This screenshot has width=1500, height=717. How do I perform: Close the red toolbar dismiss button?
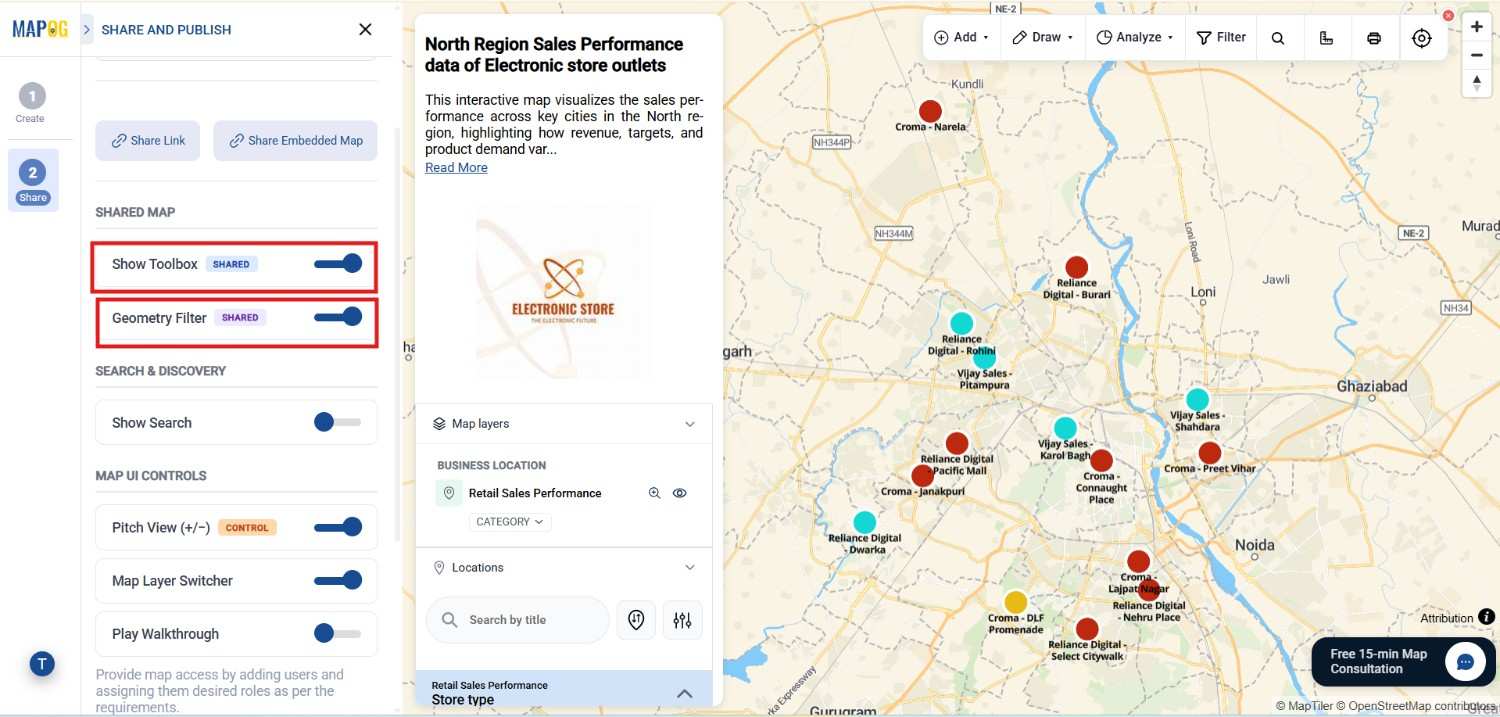(x=1448, y=16)
